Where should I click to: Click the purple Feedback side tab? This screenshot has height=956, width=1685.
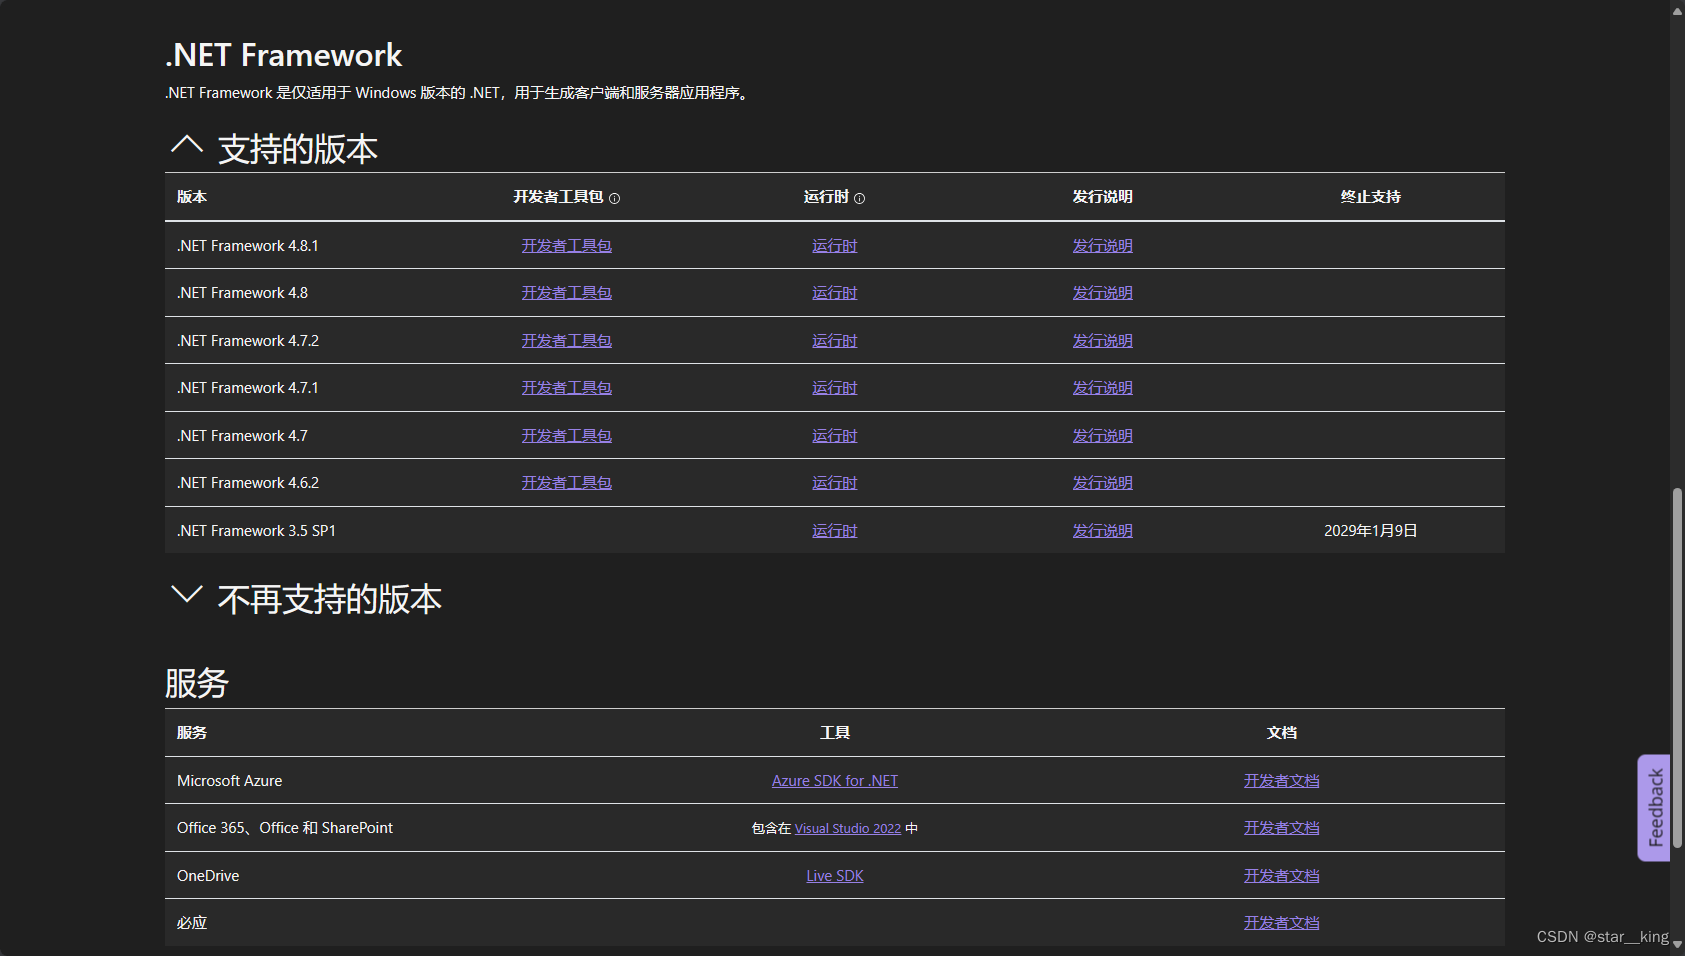pos(1654,808)
